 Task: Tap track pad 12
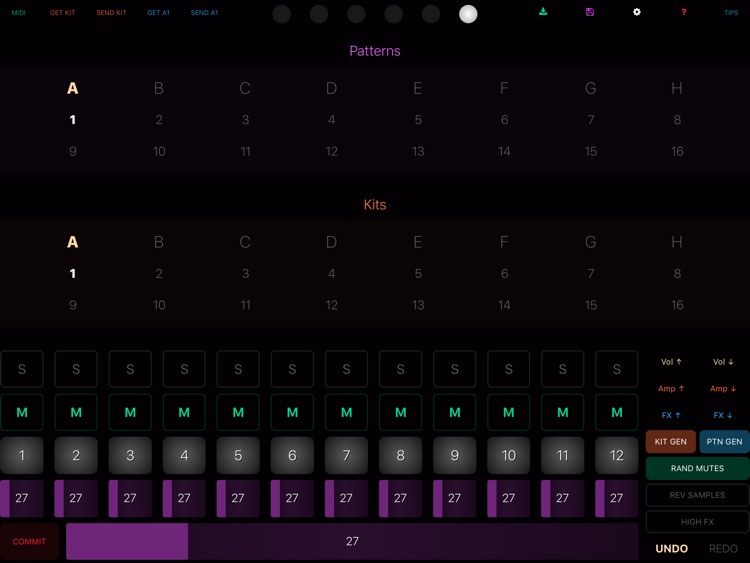pos(617,455)
